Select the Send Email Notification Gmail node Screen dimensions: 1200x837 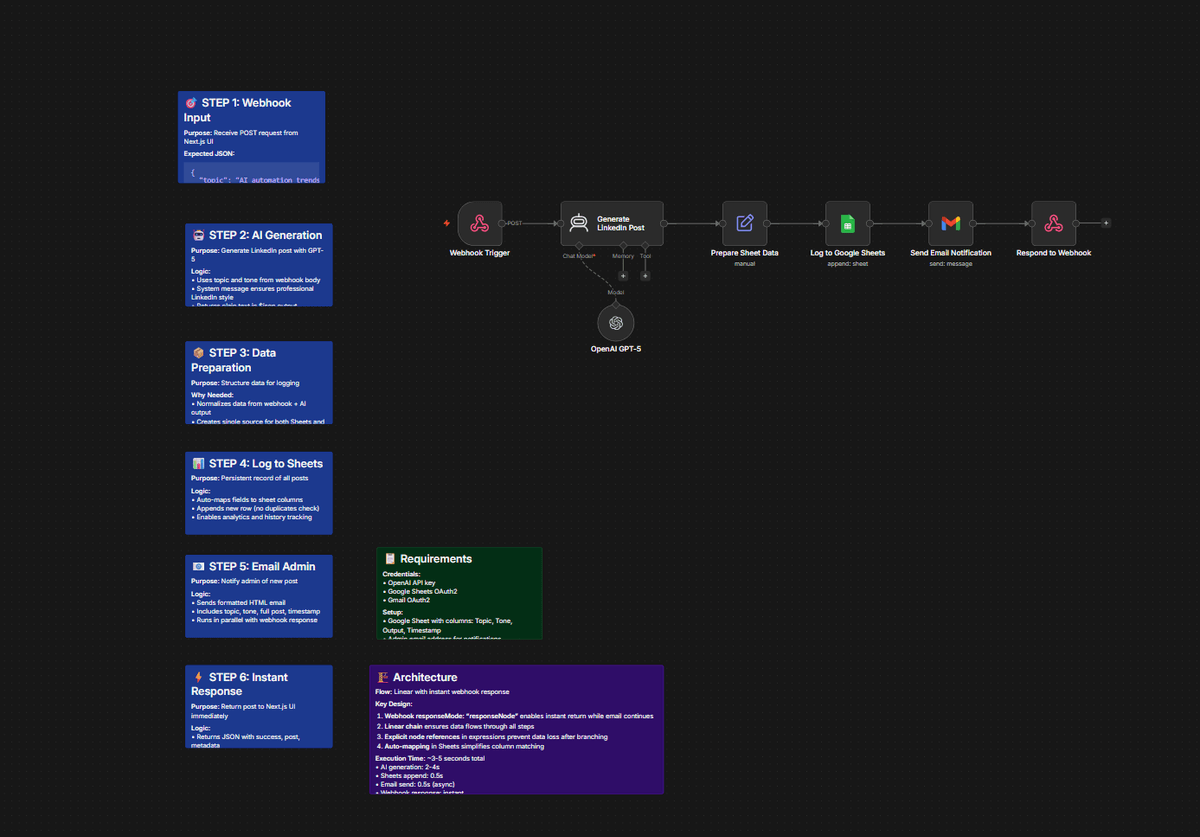click(951, 223)
